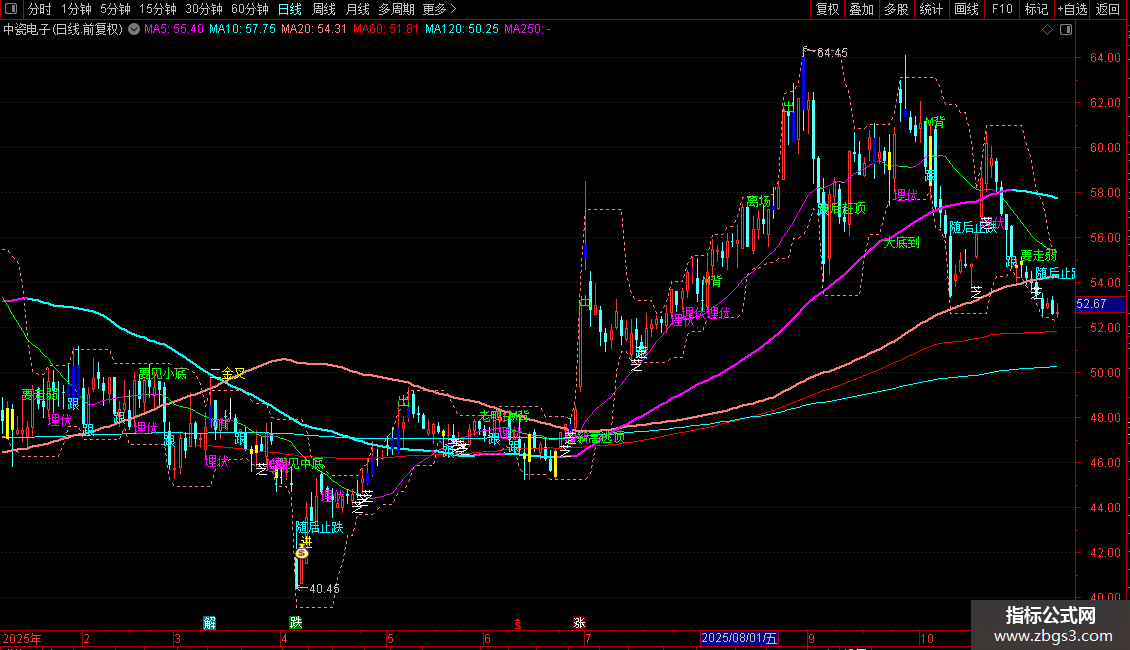Click the 离场 exit annotation
Image resolution: width=1130 pixels, height=650 pixels.
[x=758, y=202]
